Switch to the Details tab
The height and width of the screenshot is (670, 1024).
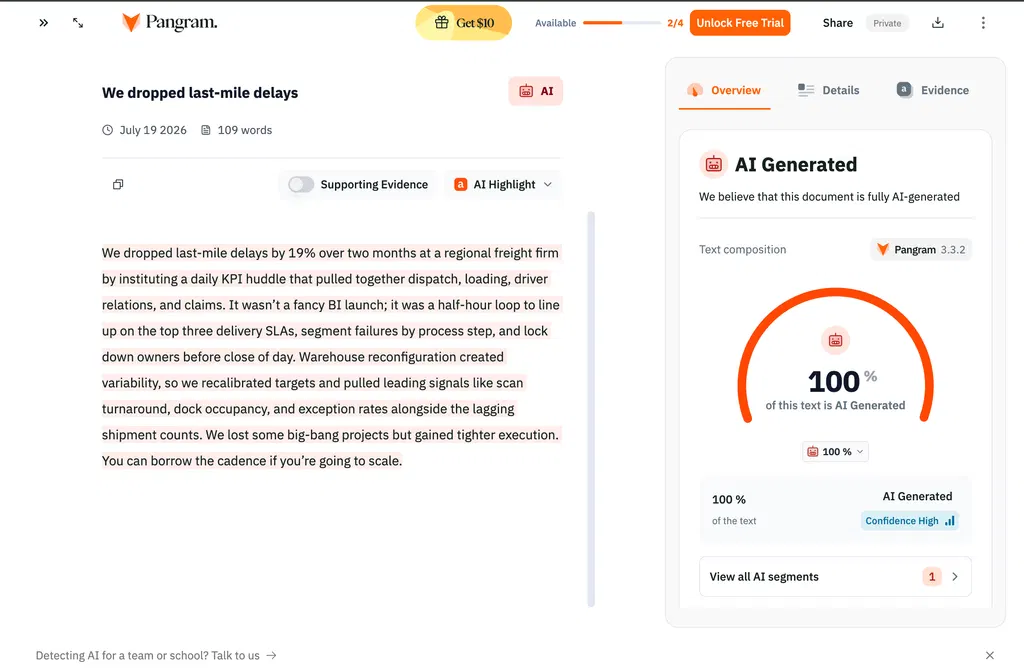click(x=828, y=90)
